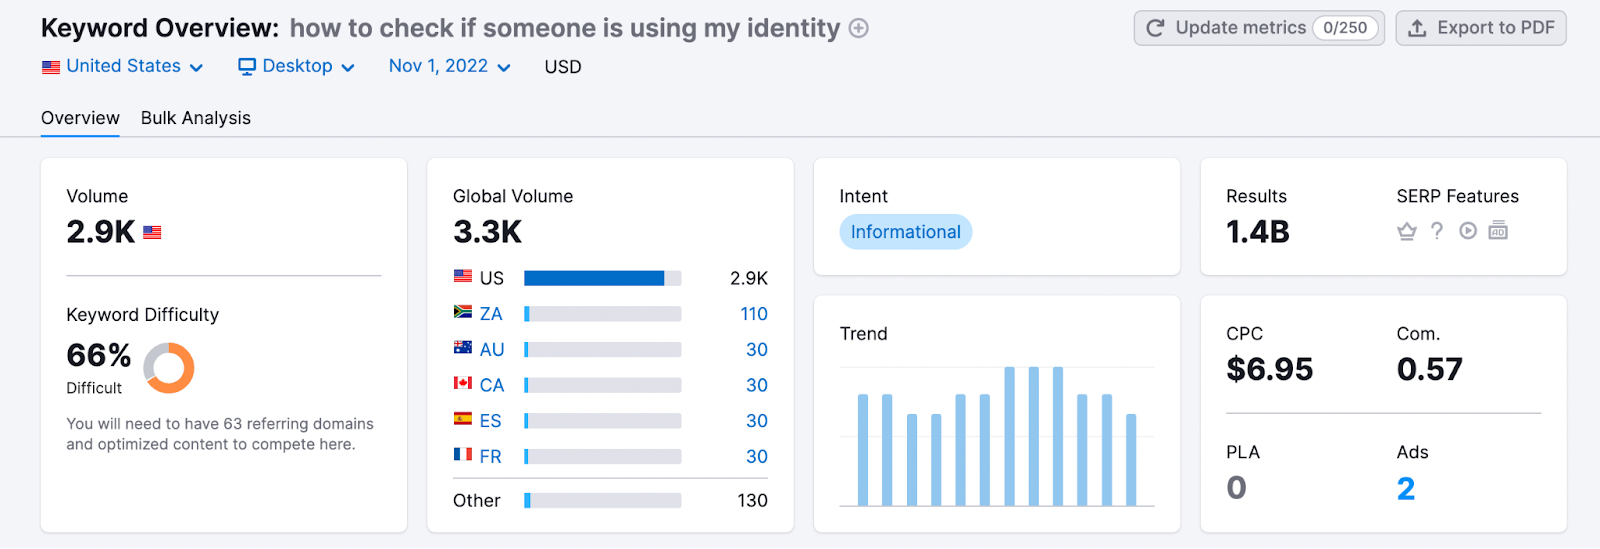Switch to the Bulk Analysis tab
Screen dimensions: 1600x549
point(196,118)
